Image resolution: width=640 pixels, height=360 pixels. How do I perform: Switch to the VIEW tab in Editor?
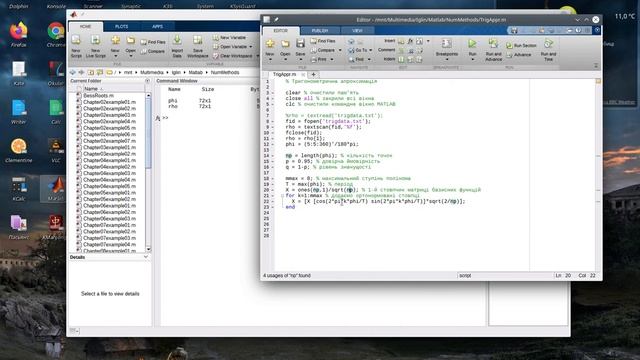[357, 31]
